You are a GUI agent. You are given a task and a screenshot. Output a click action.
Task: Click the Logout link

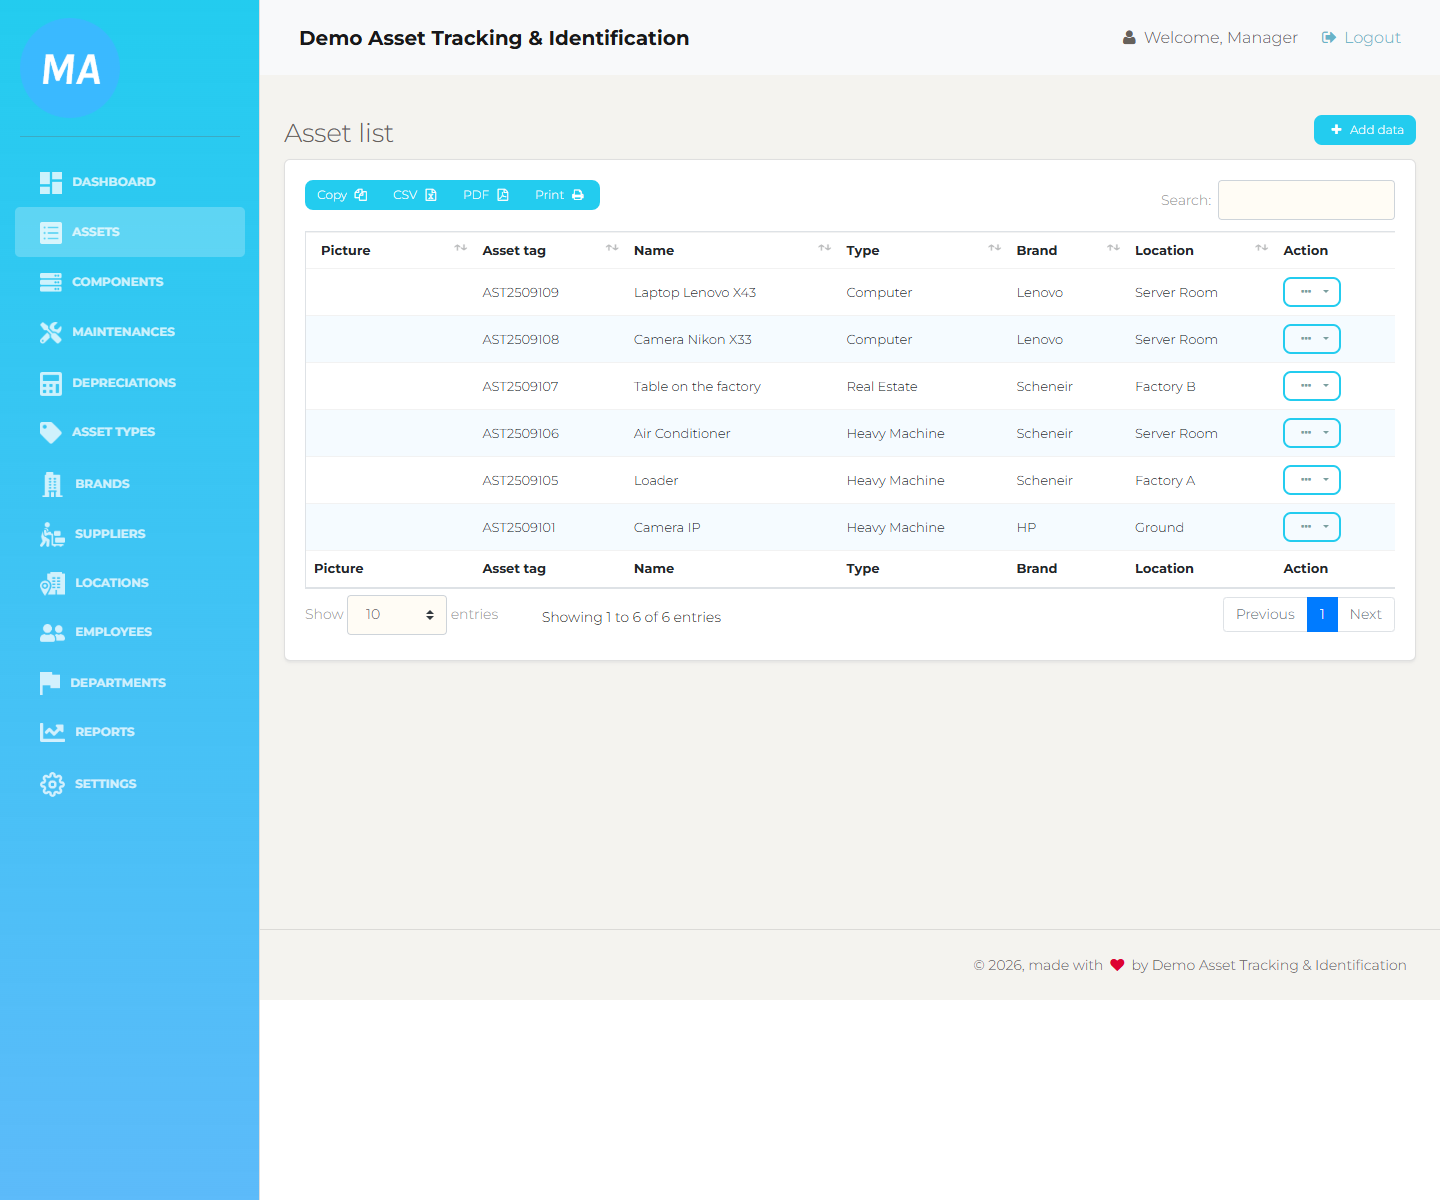point(1361,38)
